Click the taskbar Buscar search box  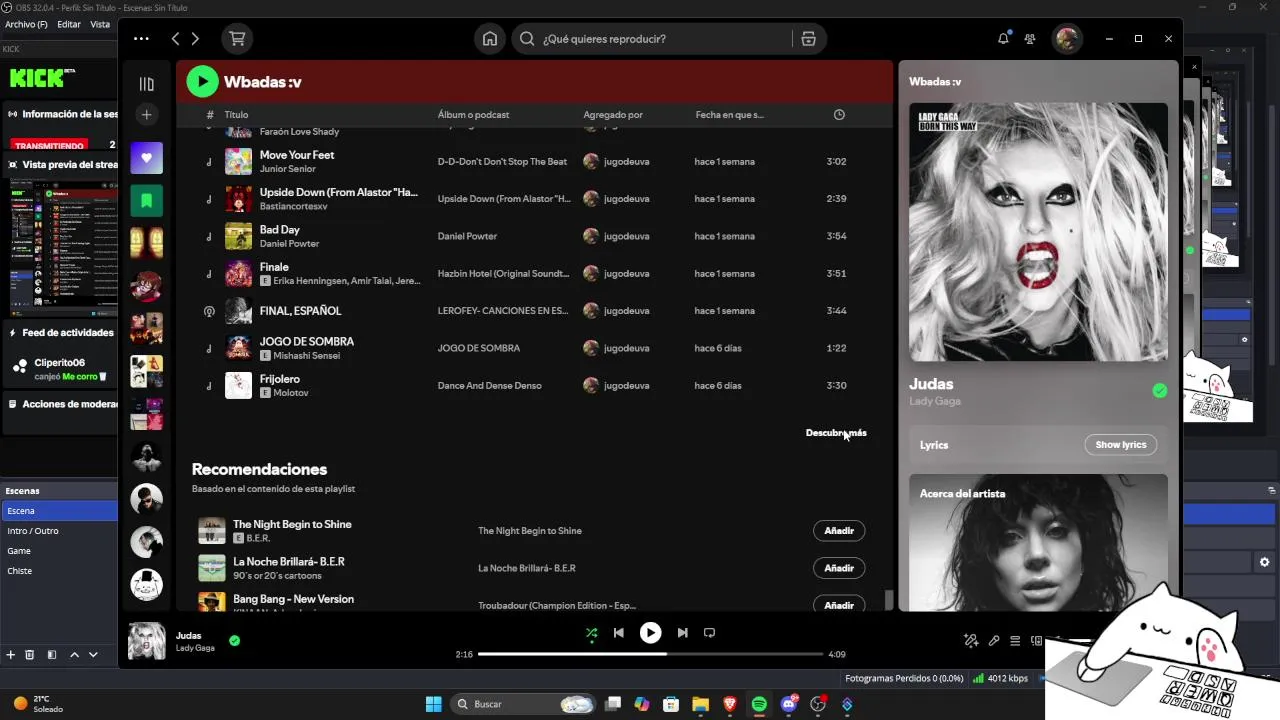[523, 704]
